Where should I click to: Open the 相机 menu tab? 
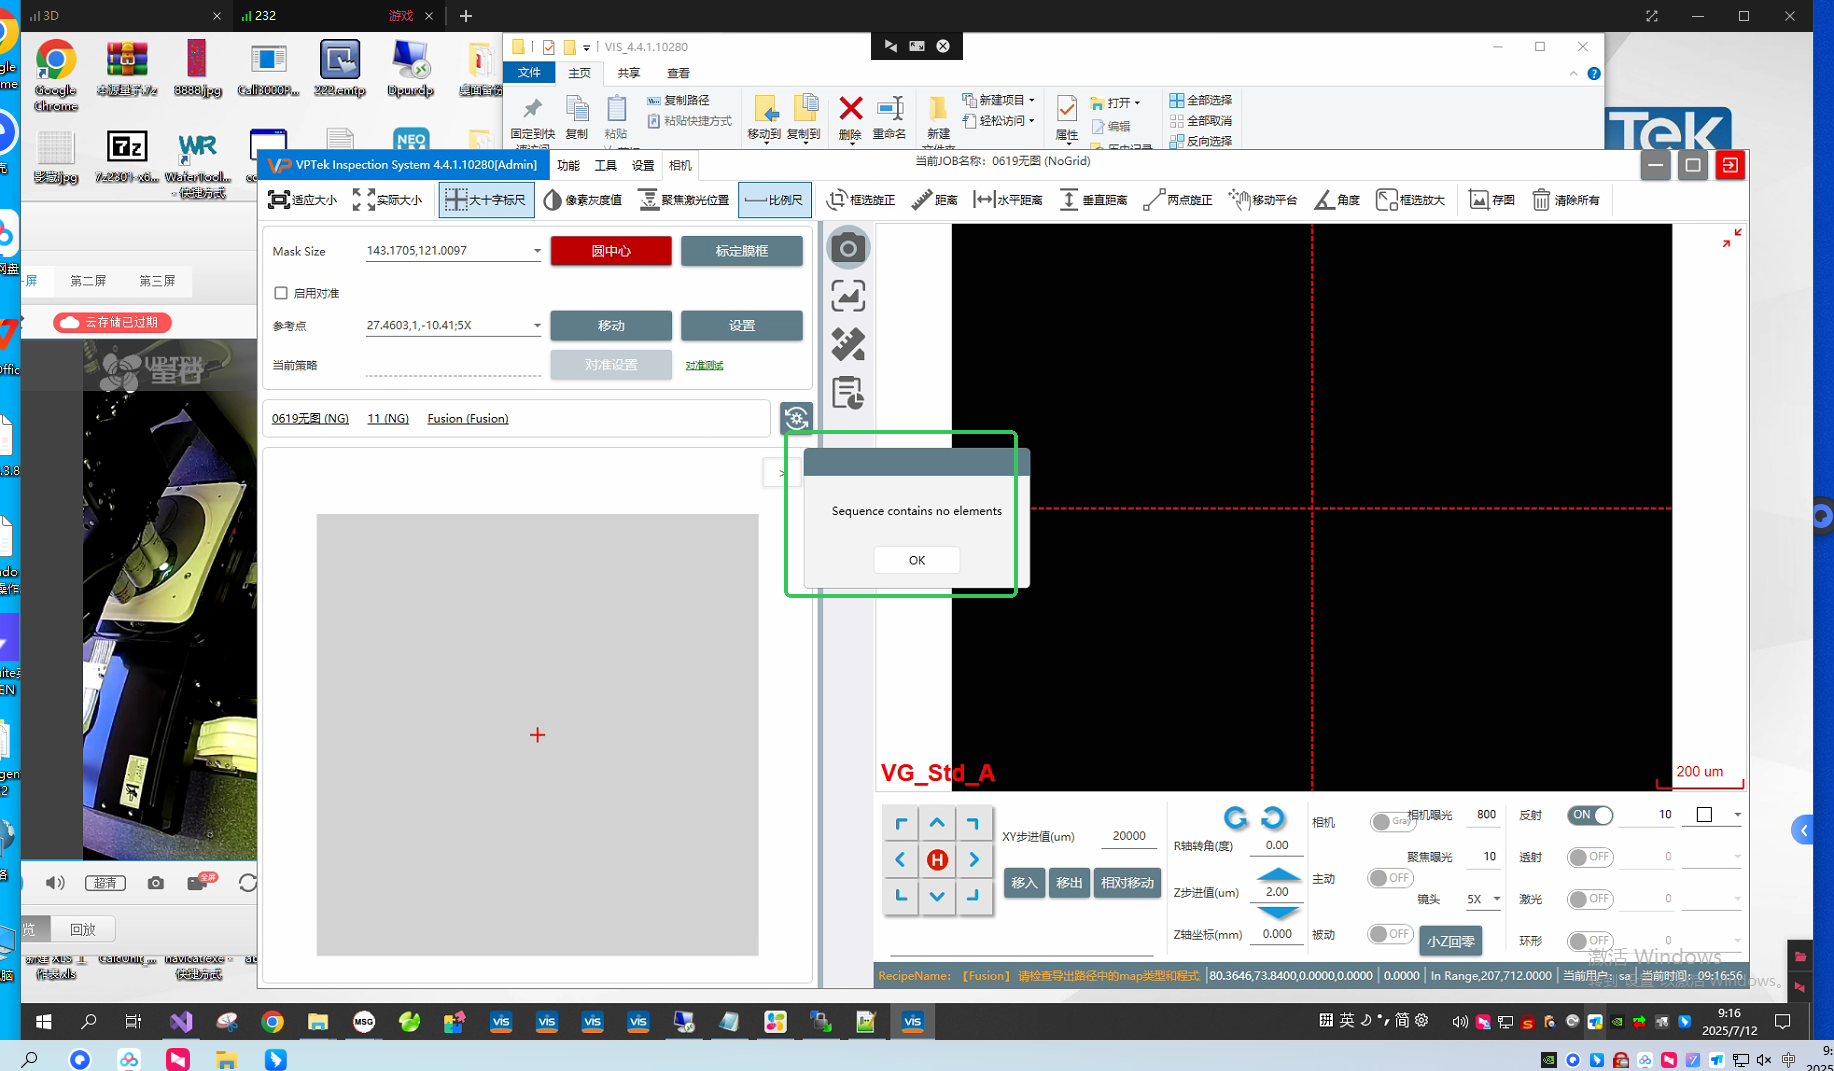(679, 165)
